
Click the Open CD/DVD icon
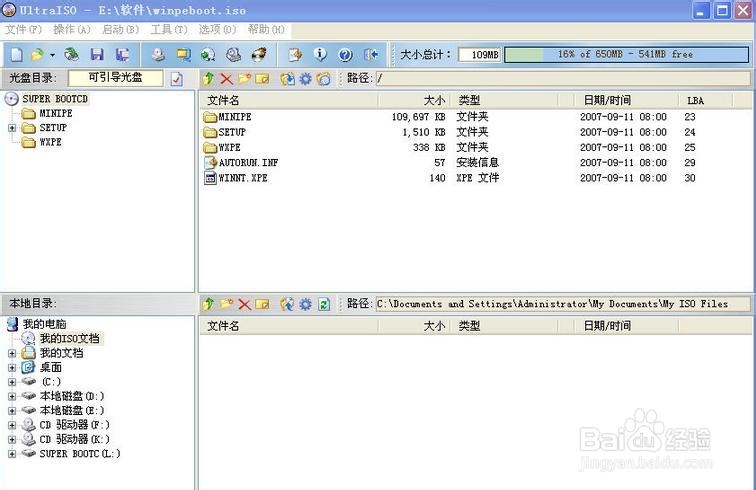[x=71, y=54]
